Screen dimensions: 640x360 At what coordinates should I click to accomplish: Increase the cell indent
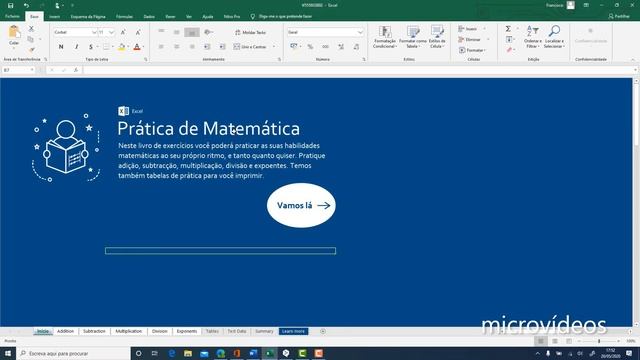[222, 47]
